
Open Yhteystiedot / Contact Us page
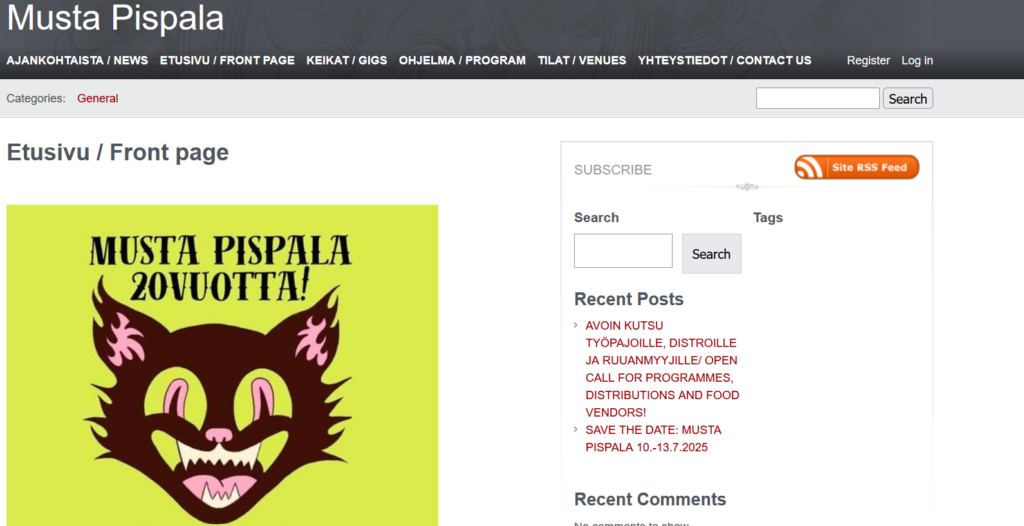click(724, 60)
